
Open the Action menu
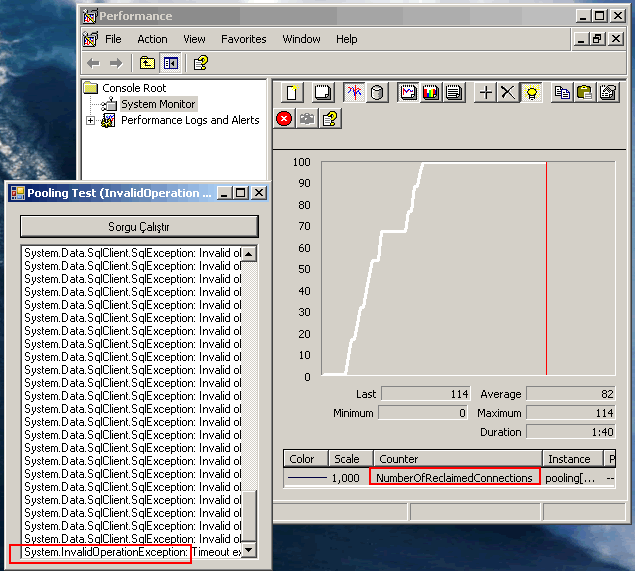(x=152, y=39)
